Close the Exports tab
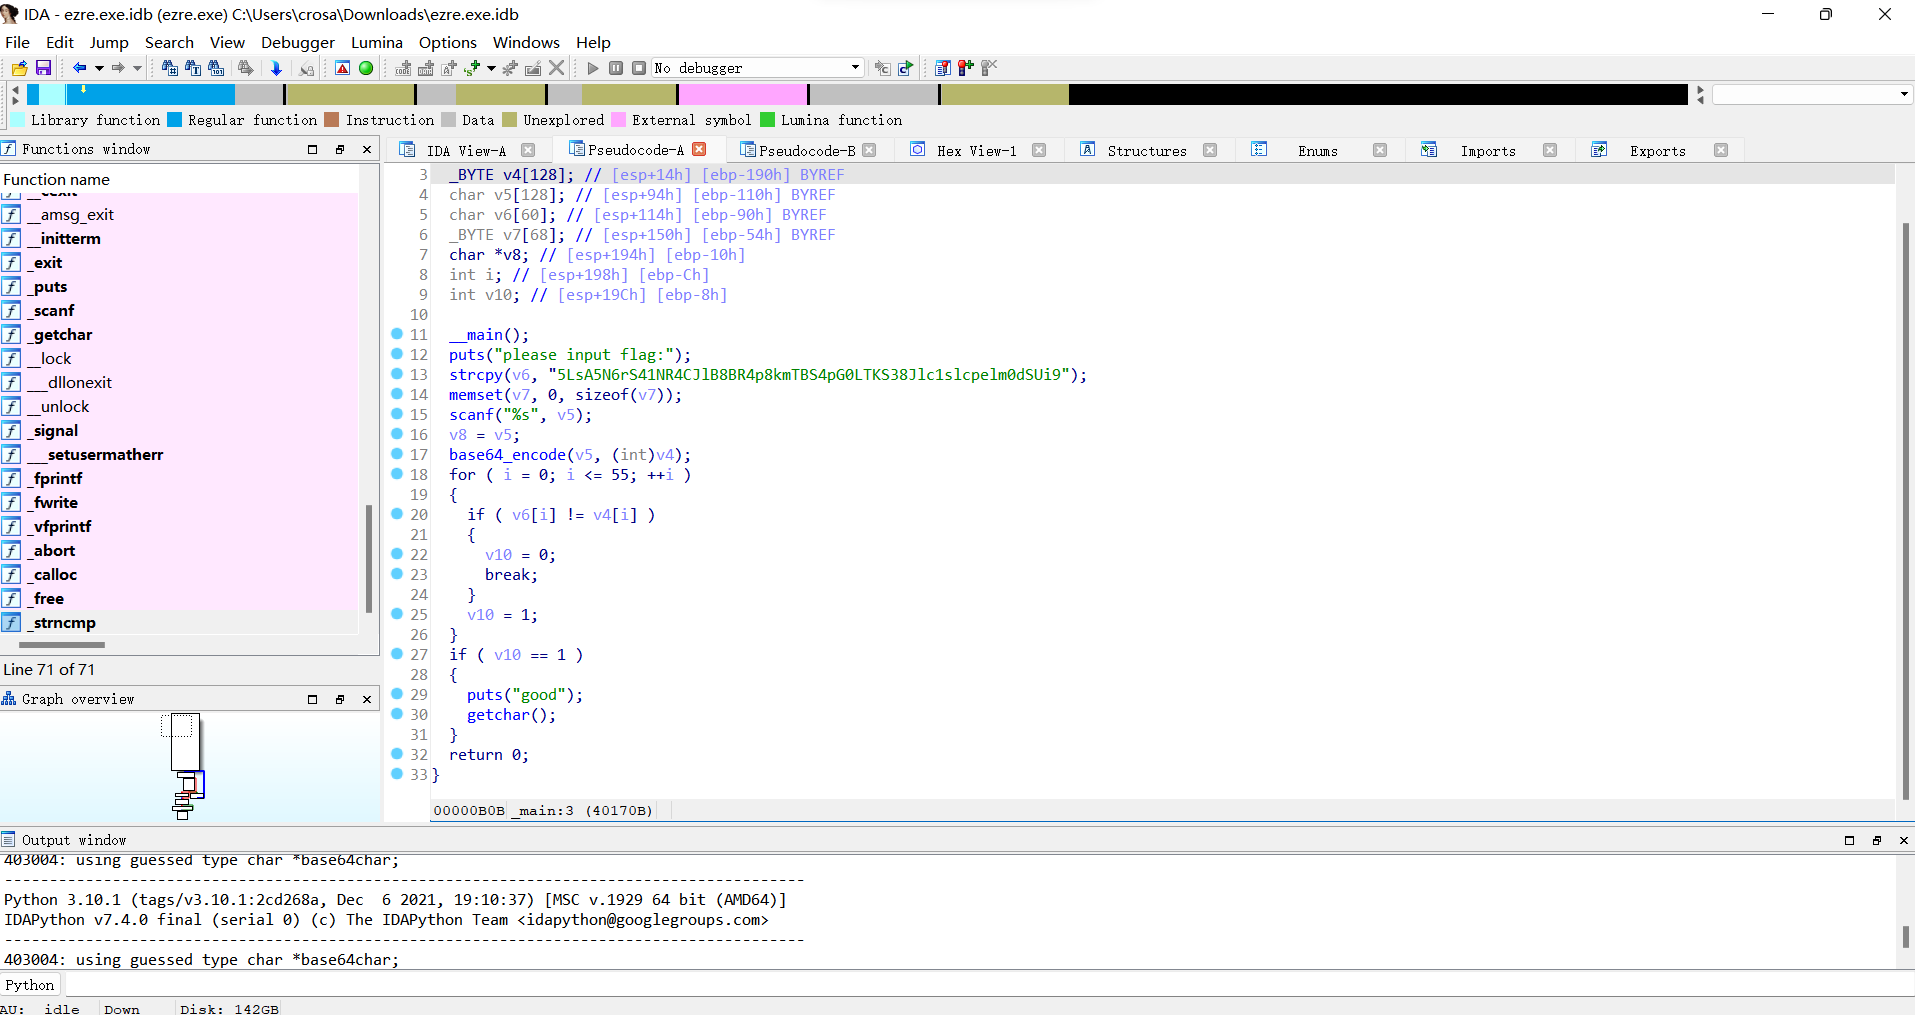 pos(1721,150)
